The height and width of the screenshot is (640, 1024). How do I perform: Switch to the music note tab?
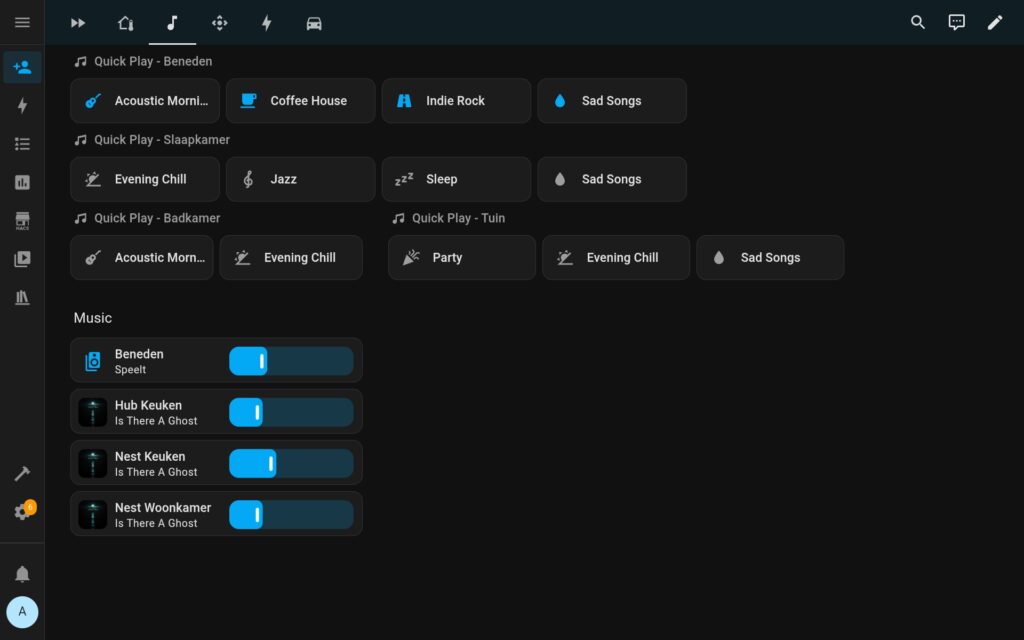172,23
